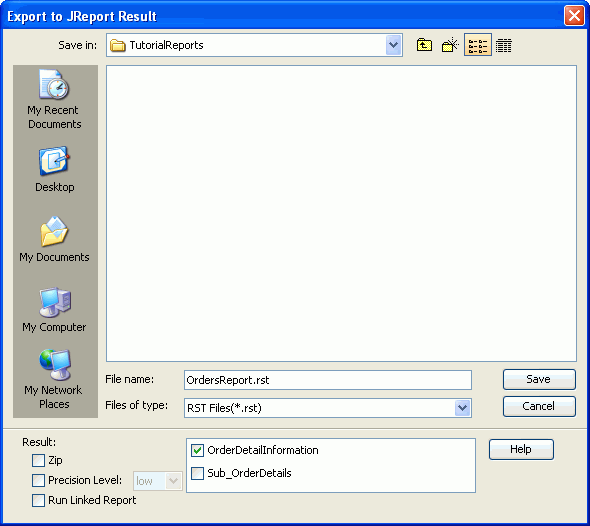The height and width of the screenshot is (526, 590).
Task: Check the Run Linked Report option
Action: (38, 500)
